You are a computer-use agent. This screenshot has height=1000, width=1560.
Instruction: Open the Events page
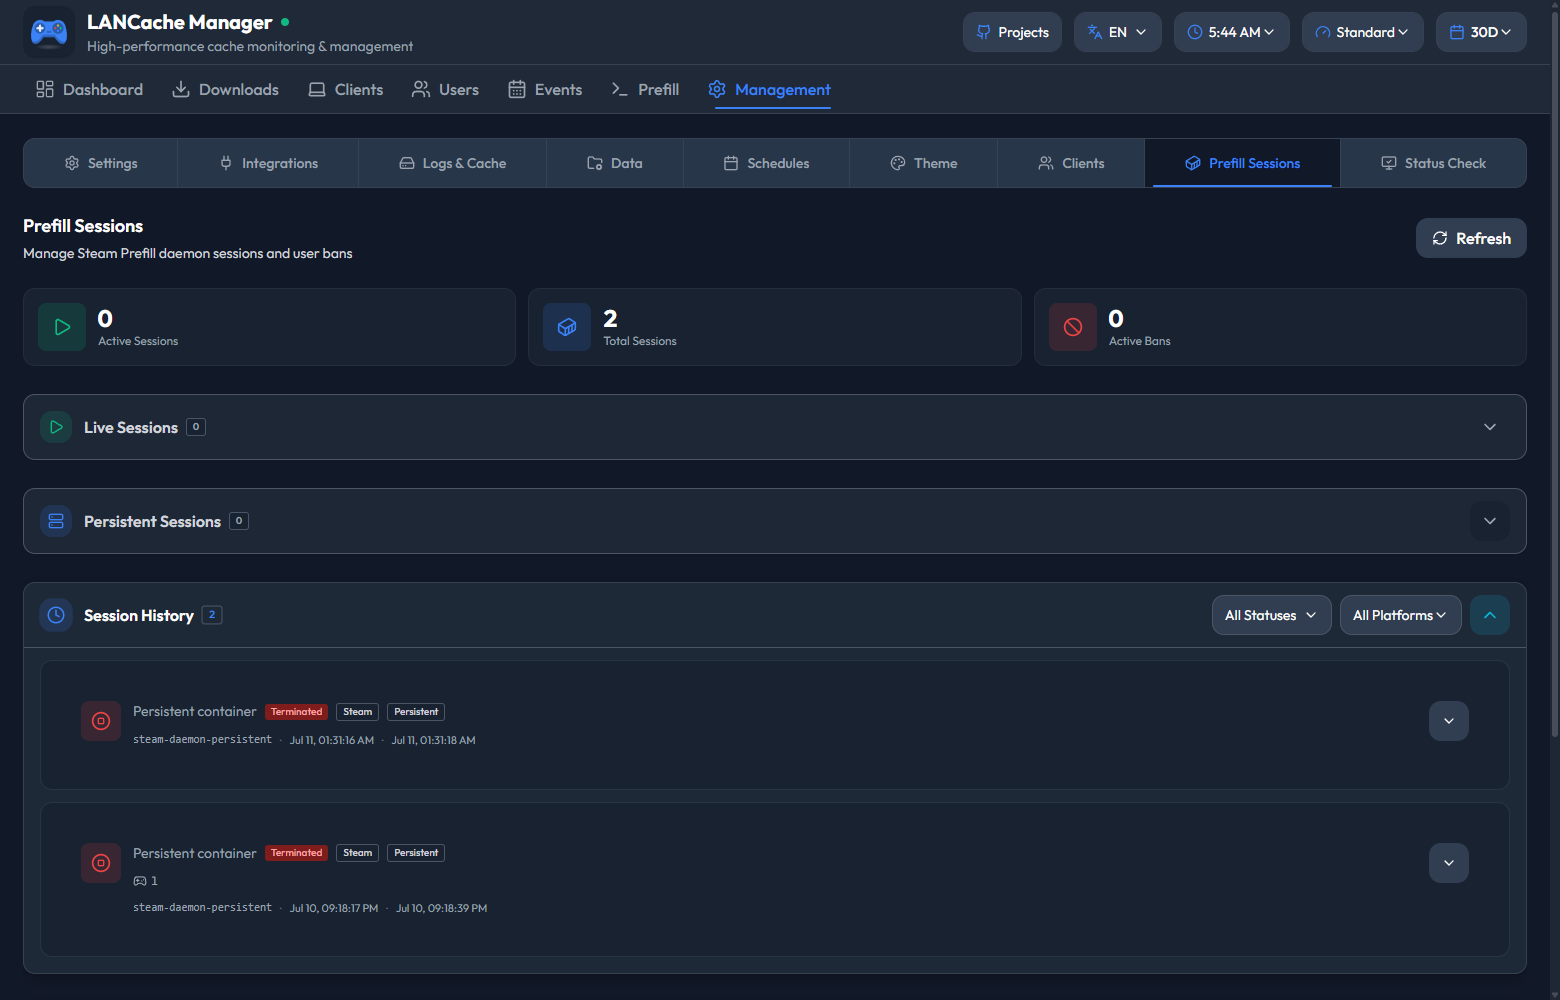pyautogui.click(x=545, y=89)
